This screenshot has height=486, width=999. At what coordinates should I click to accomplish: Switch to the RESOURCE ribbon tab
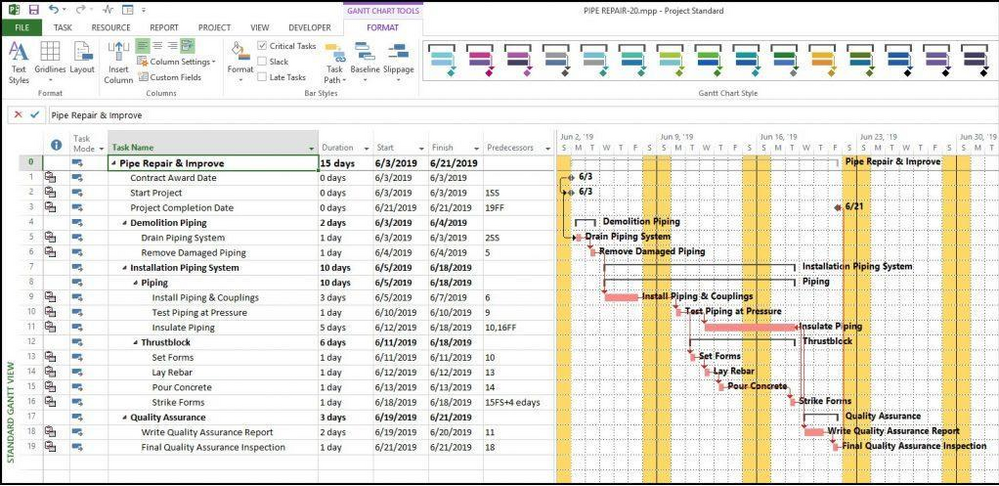tap(111, 28)
